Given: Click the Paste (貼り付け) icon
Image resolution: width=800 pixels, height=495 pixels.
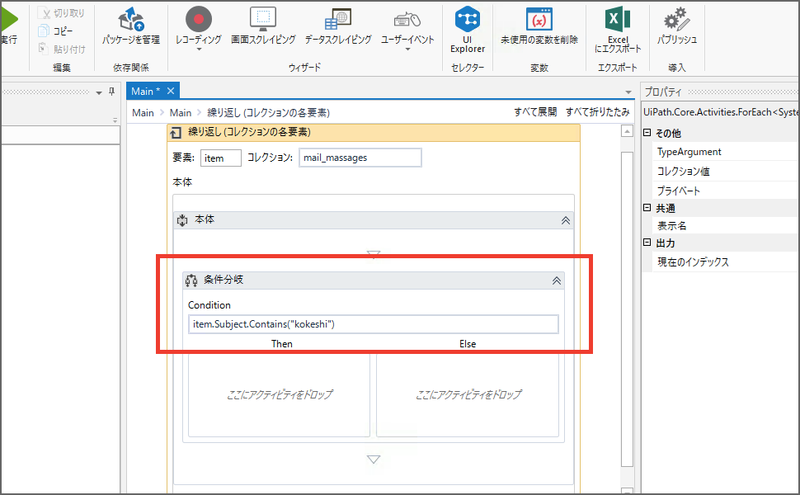Looking at the screenshot, I should click(44, 48).
